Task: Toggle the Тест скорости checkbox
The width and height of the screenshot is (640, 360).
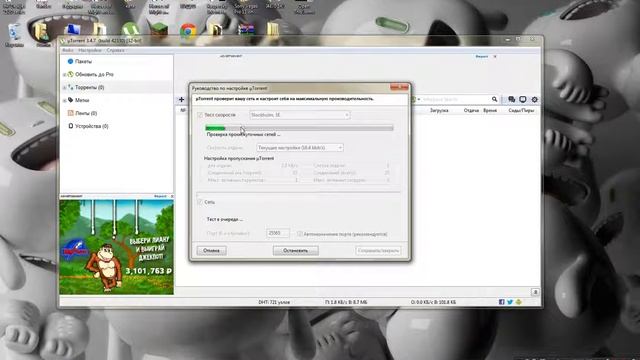Action: (200, 115)
